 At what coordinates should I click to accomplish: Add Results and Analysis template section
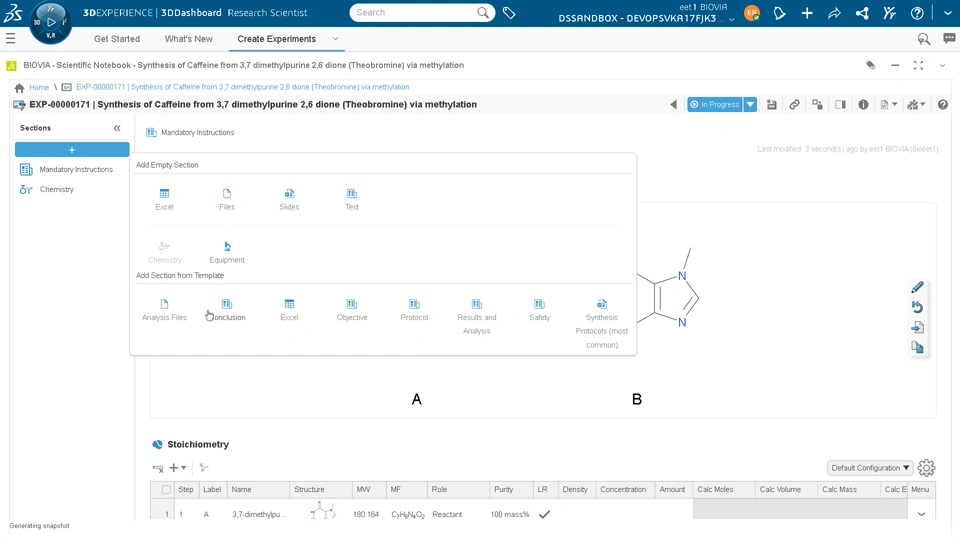pos(476,317)
